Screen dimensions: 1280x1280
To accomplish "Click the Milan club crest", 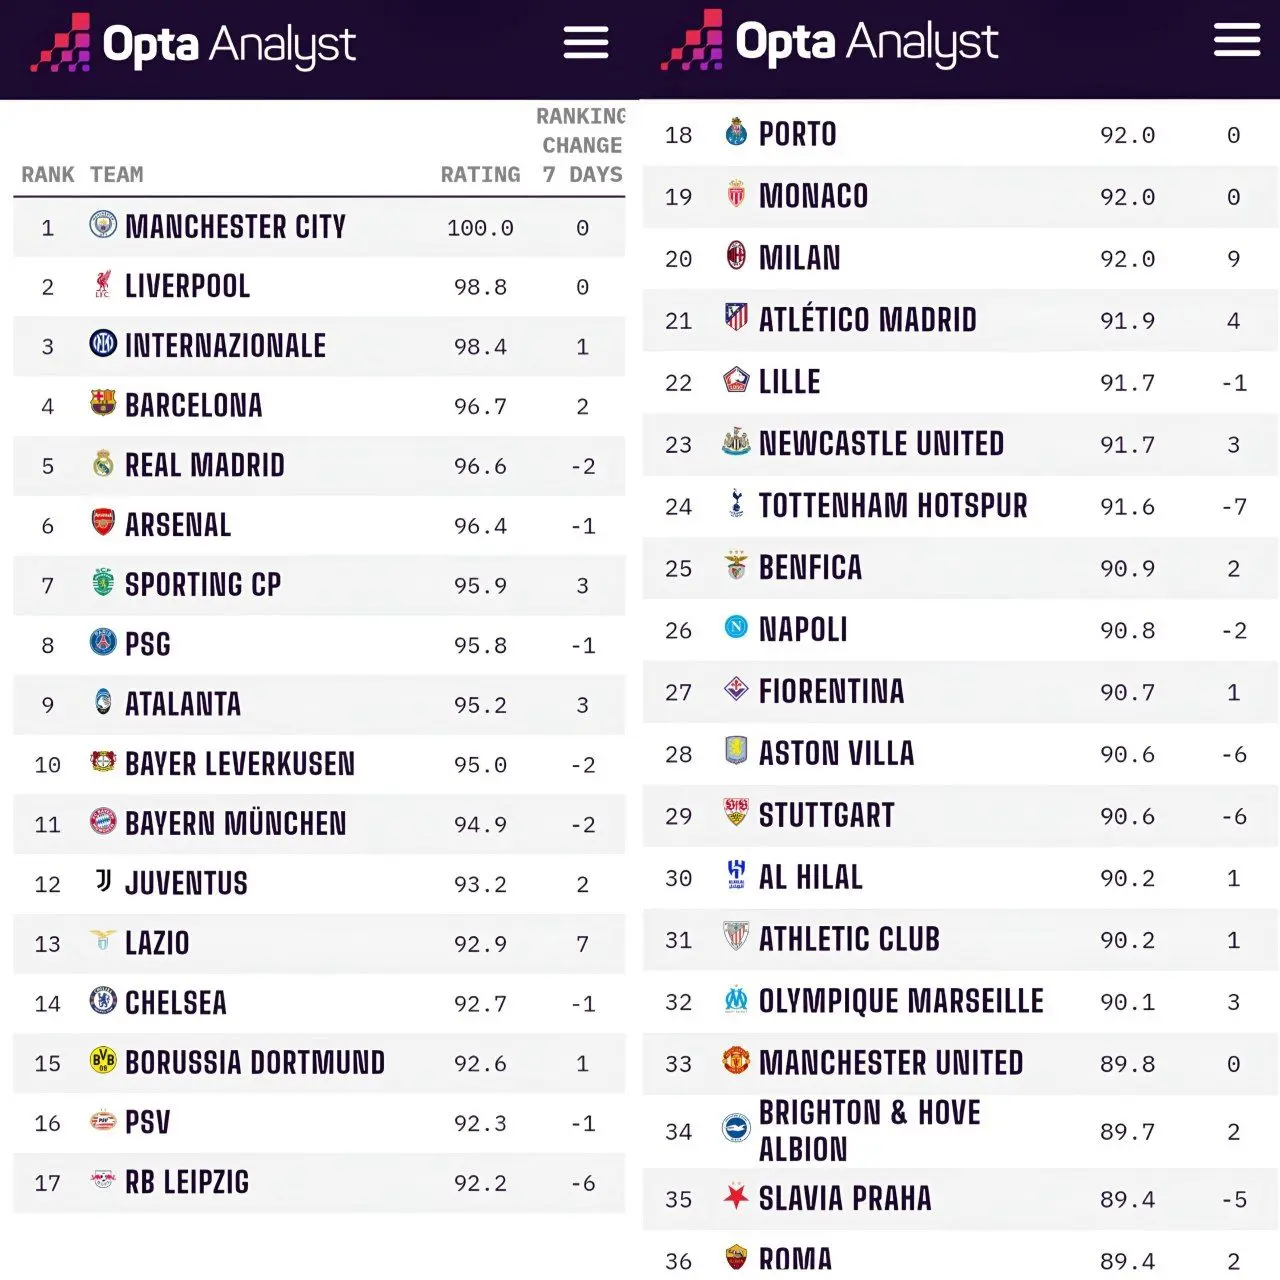I will [736, 256].
